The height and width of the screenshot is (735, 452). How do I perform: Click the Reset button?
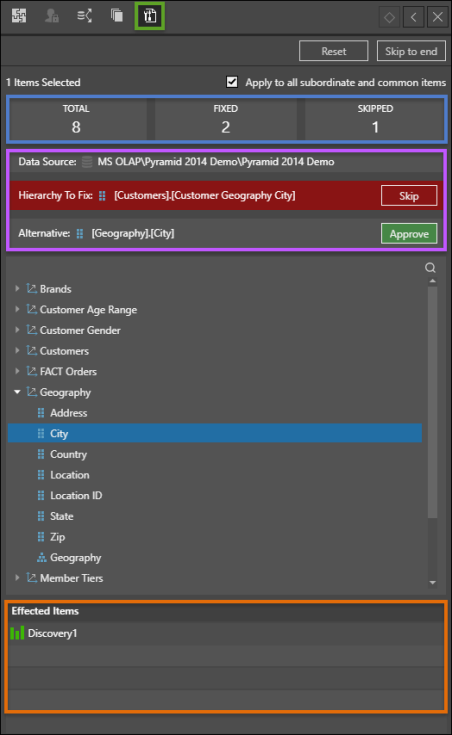point(333,51)
